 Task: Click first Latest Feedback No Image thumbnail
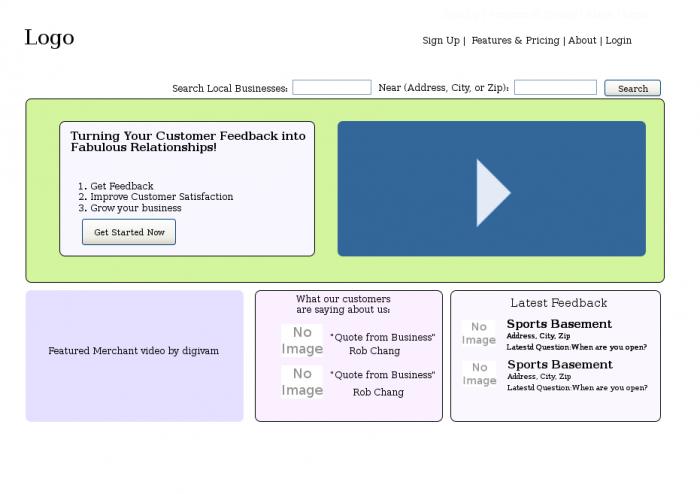coord(479,333)
